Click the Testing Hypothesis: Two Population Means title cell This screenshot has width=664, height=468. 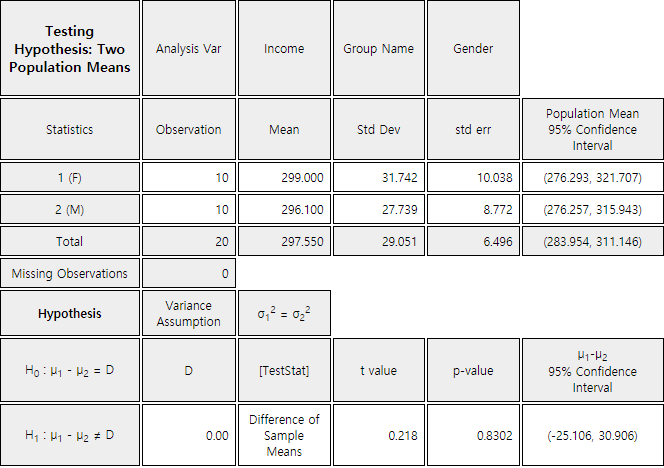(70, 48)
